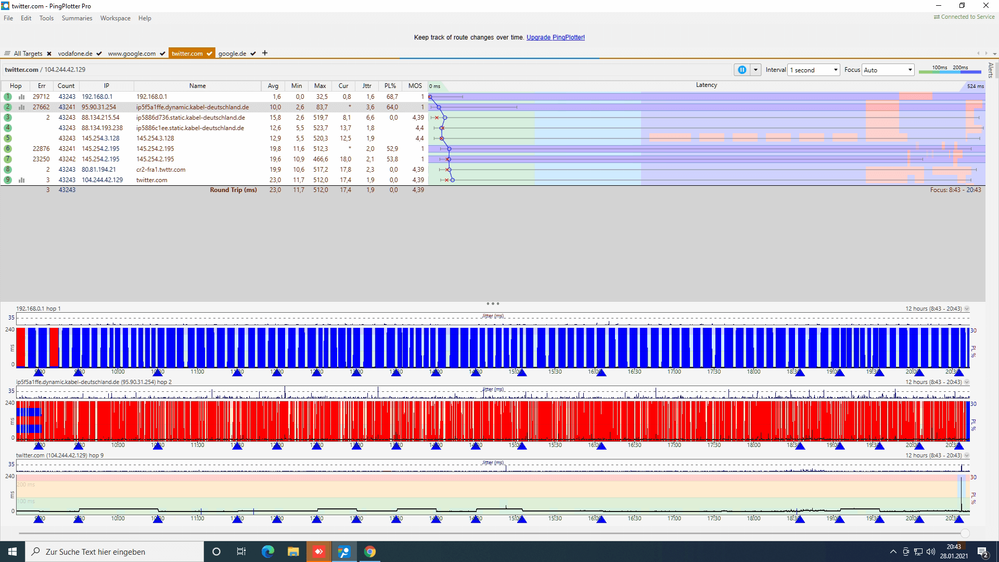Image resolution: width=999 pixels, height=562 pixels.
Task: Switch to the vodafone.de target tab
Action: [x=75, y=54]
